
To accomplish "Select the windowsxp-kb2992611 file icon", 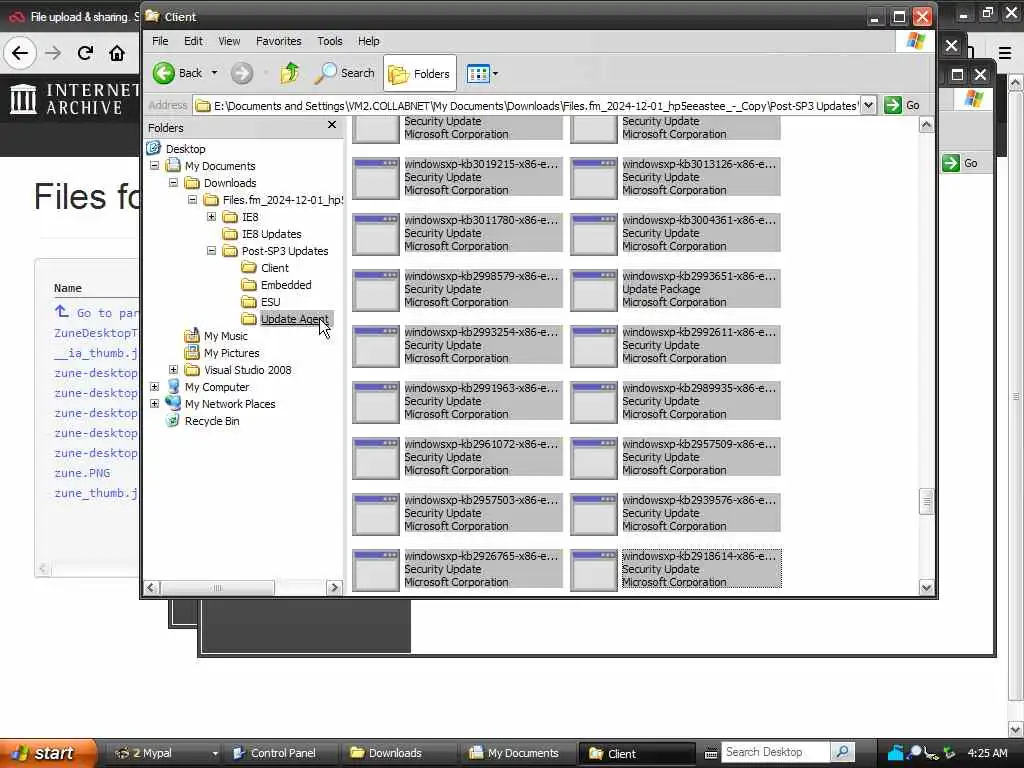I will (x=594, y=346).
